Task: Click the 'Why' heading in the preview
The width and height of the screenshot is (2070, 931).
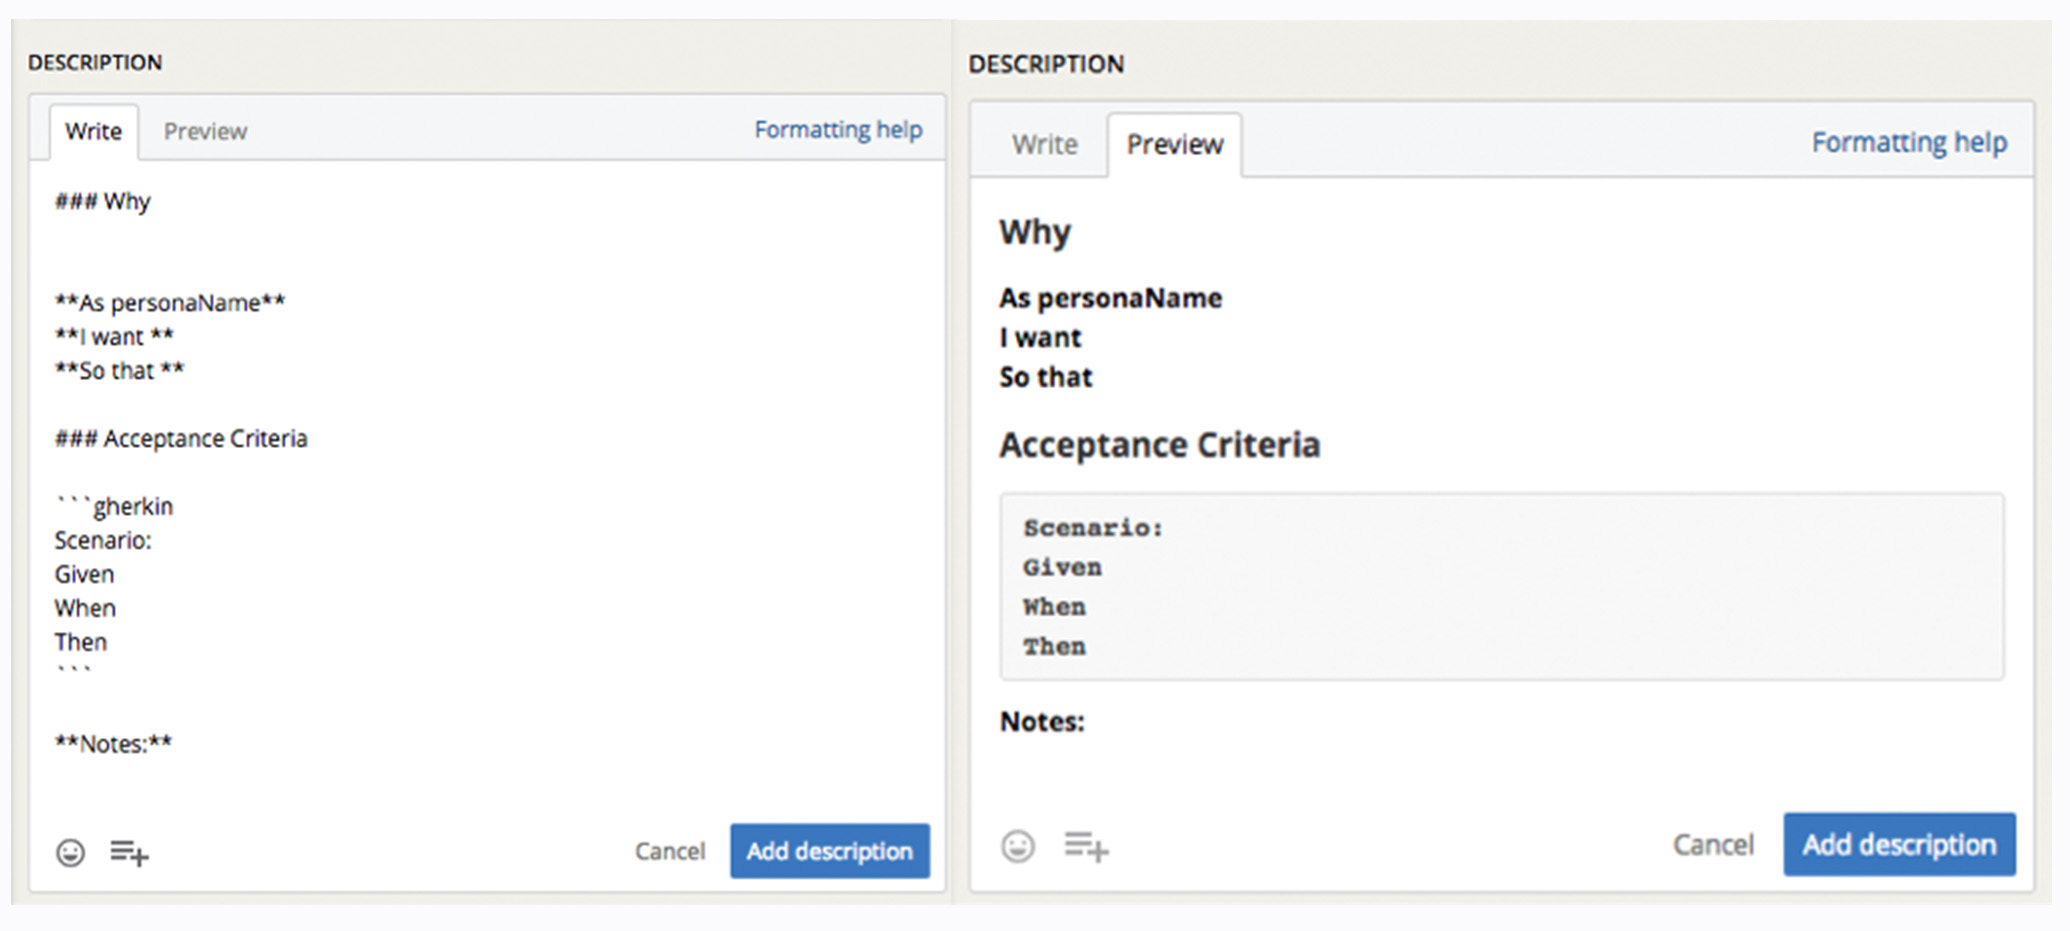Action: [x=1035, y=232]
